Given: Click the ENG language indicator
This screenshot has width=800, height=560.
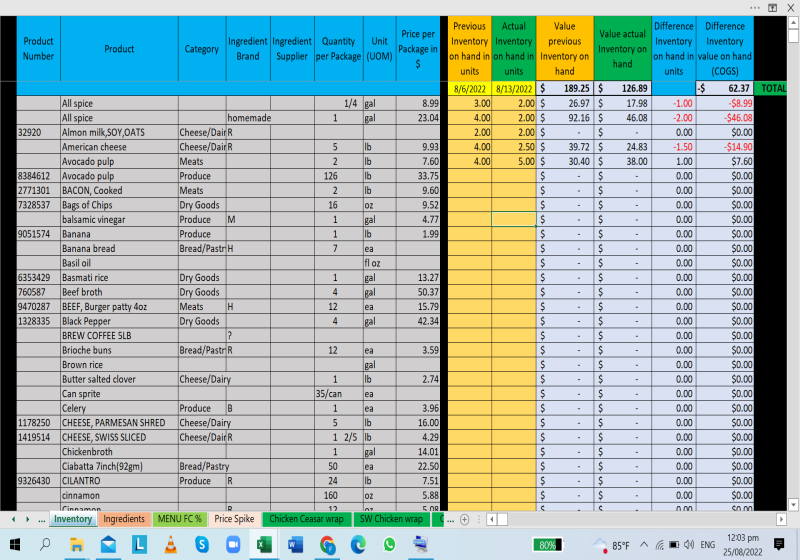Looking at the screenshot, I should coord(708,545).
